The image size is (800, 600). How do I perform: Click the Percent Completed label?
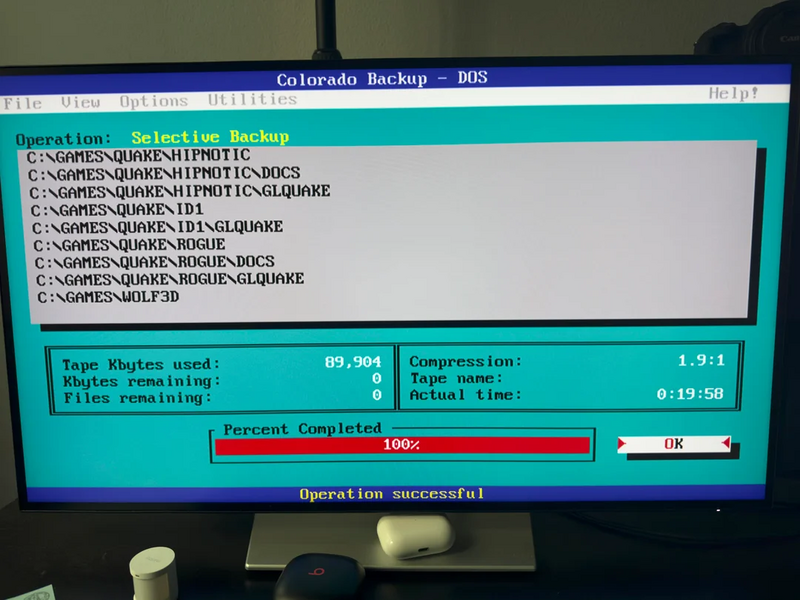point(303,429)
